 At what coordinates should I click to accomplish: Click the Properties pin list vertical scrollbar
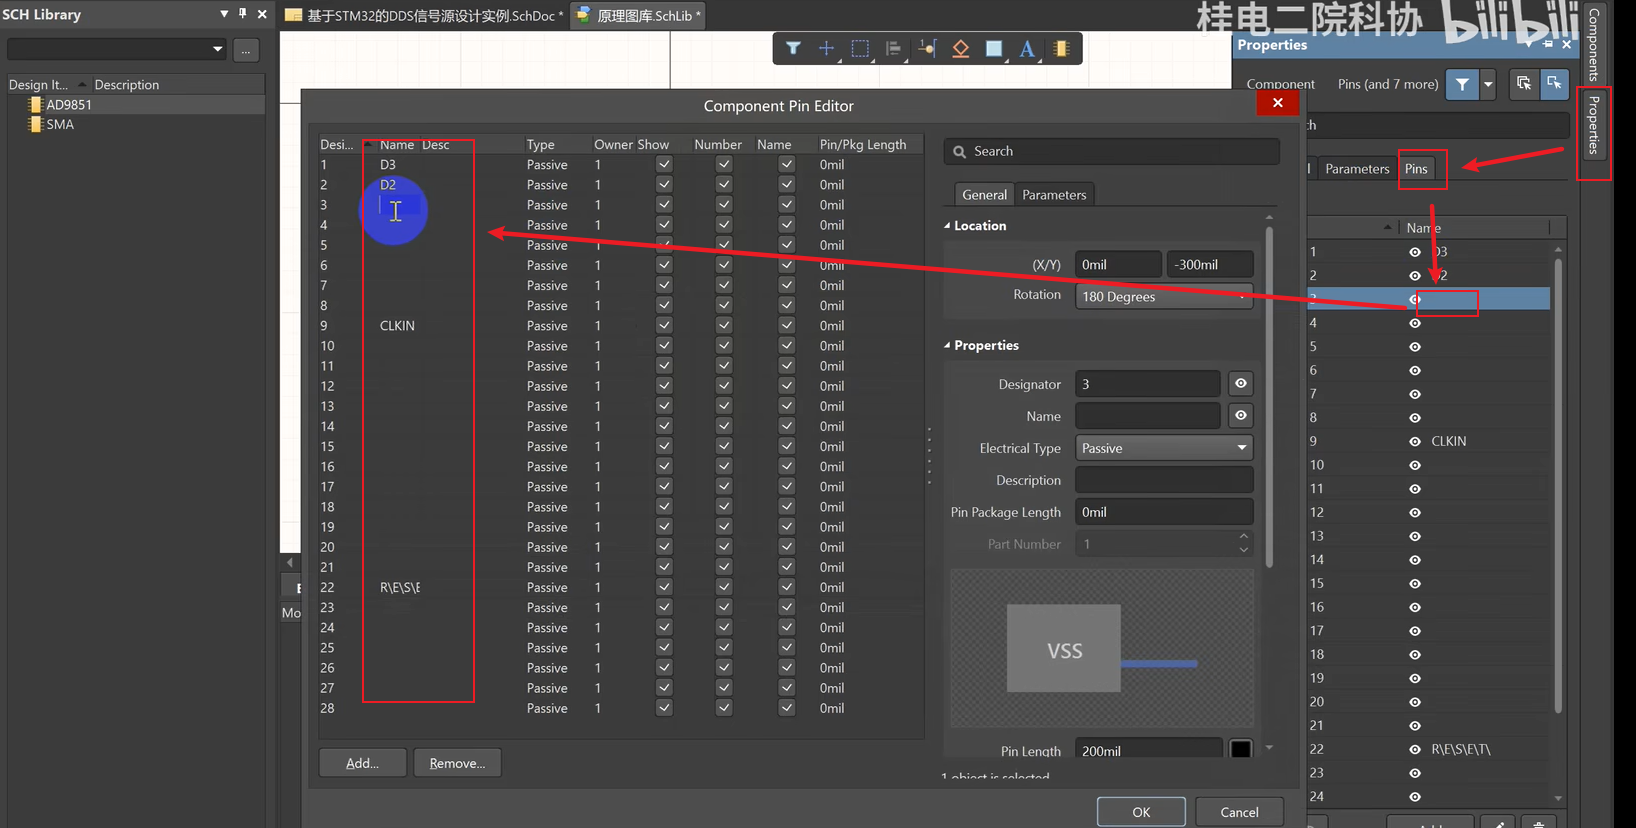(x=1558, y=485)
